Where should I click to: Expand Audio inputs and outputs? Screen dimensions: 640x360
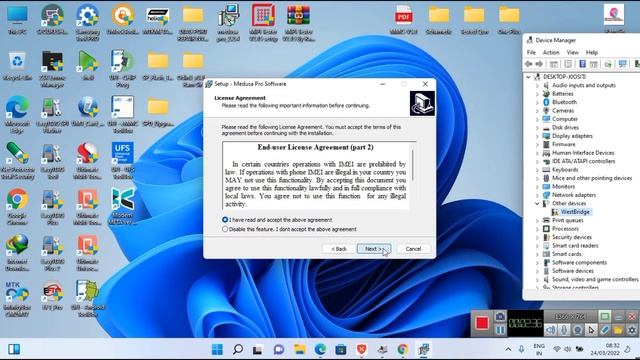pos(537,85)
